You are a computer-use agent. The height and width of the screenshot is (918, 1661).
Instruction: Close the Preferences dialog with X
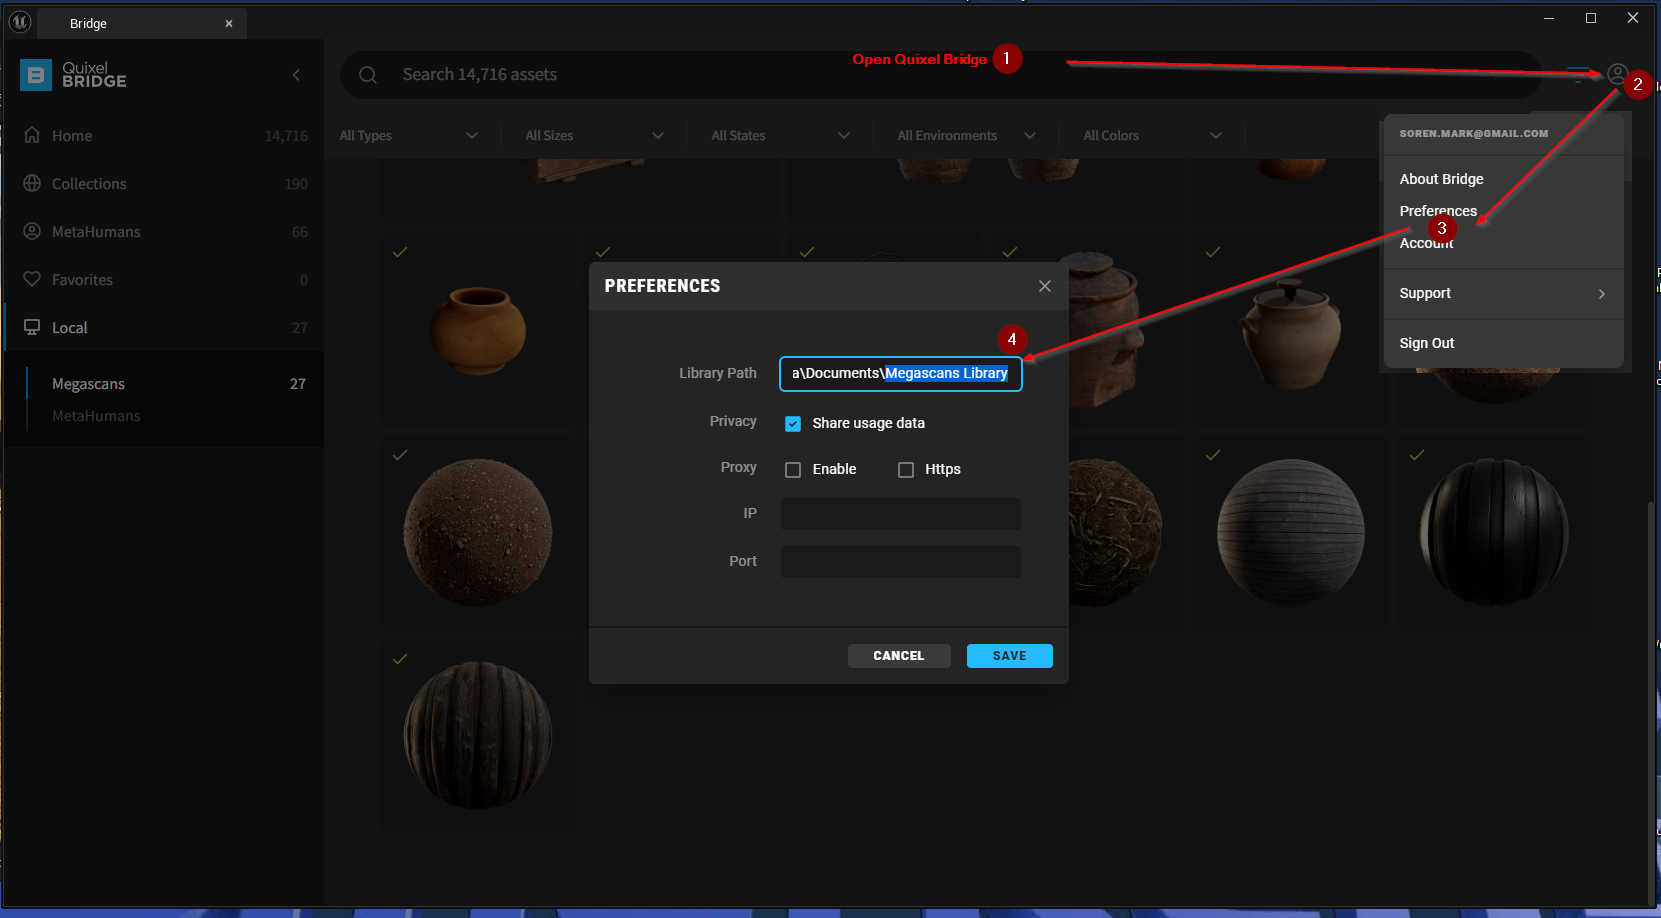(x=1044, y=286)
